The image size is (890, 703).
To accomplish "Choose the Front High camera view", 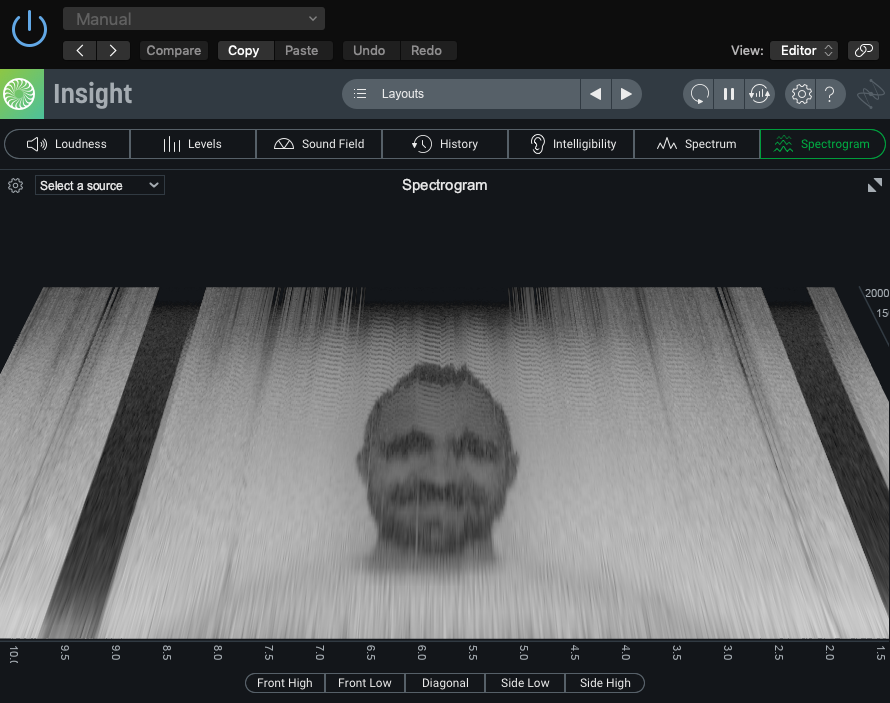I will [x=285, y=683].
